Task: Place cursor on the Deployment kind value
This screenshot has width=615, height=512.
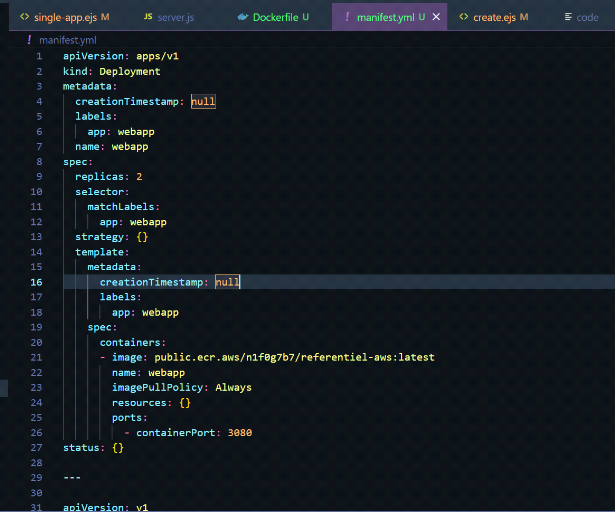Action: coord(129,71)
